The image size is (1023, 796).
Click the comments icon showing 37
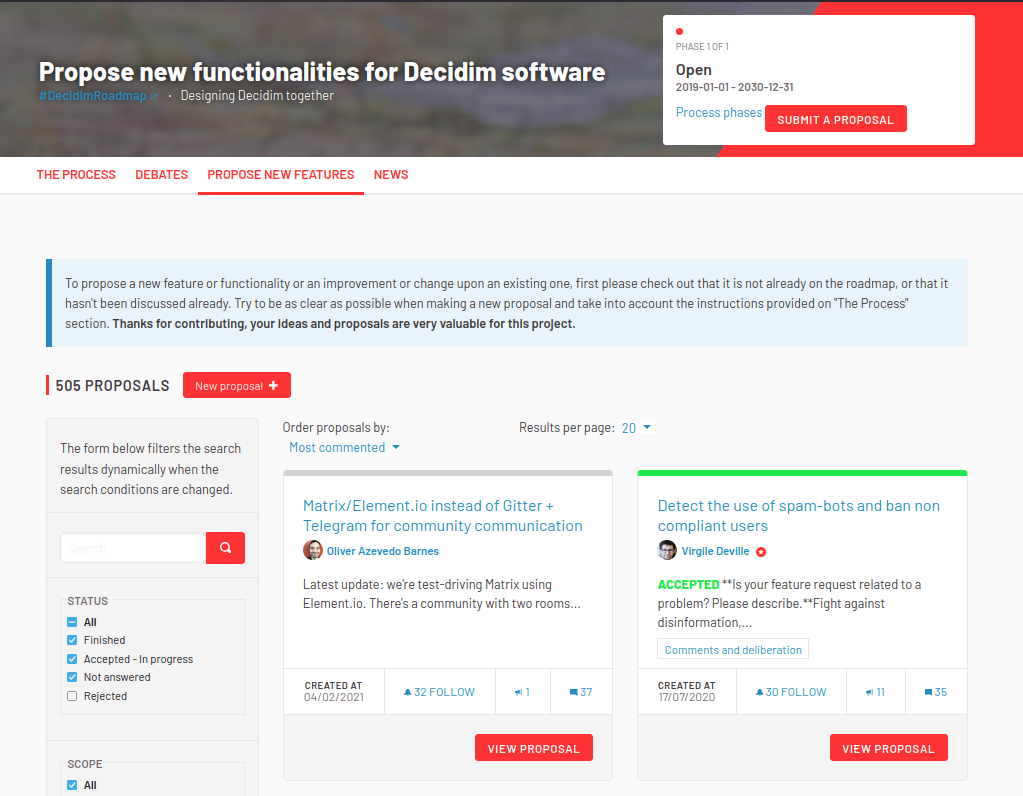click(x=573, y=692)
